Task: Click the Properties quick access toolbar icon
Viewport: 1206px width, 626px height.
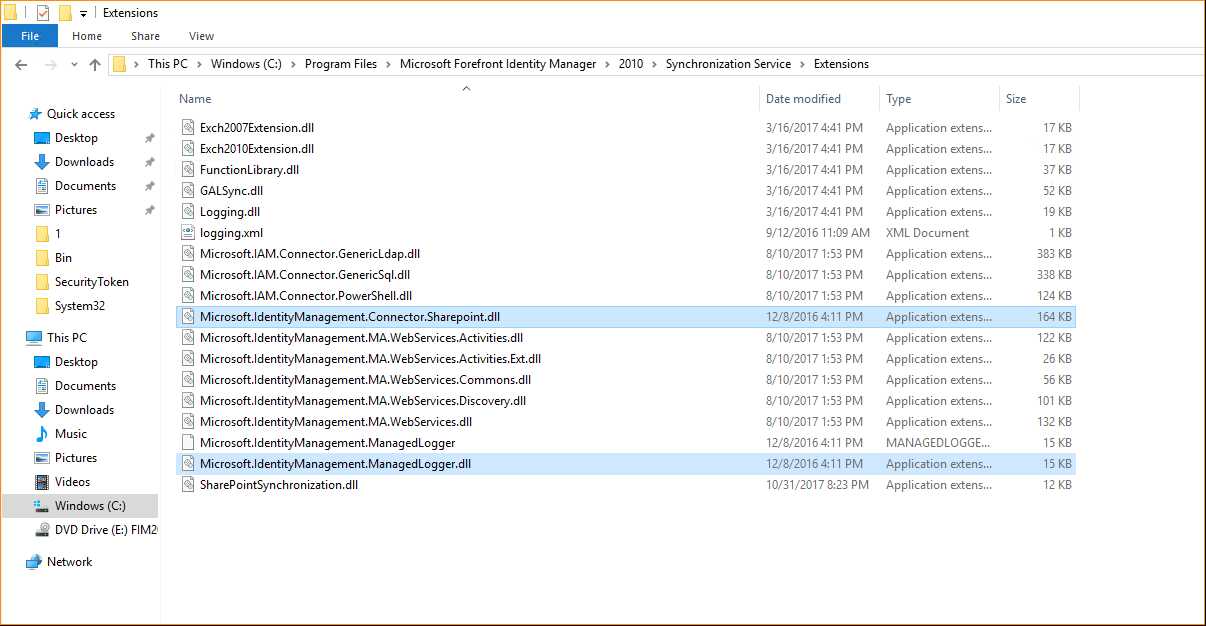Action: [x=42, y=13]
